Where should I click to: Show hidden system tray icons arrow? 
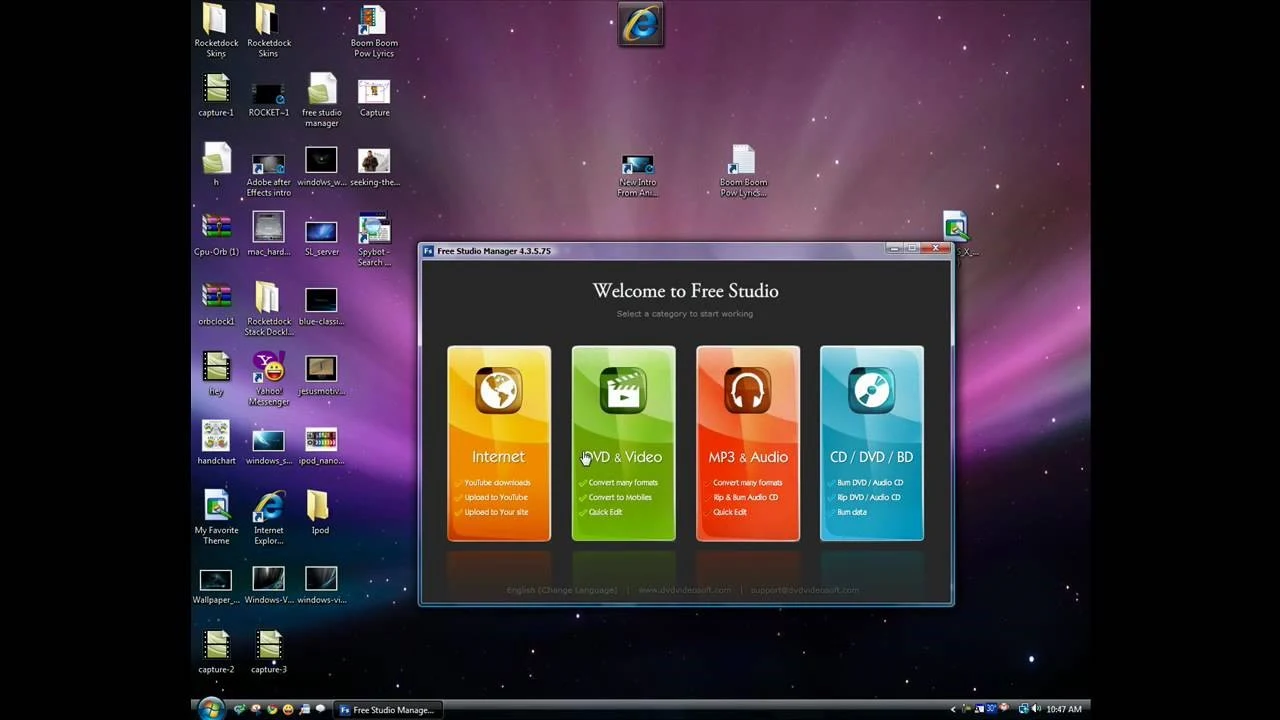[952, 709]
